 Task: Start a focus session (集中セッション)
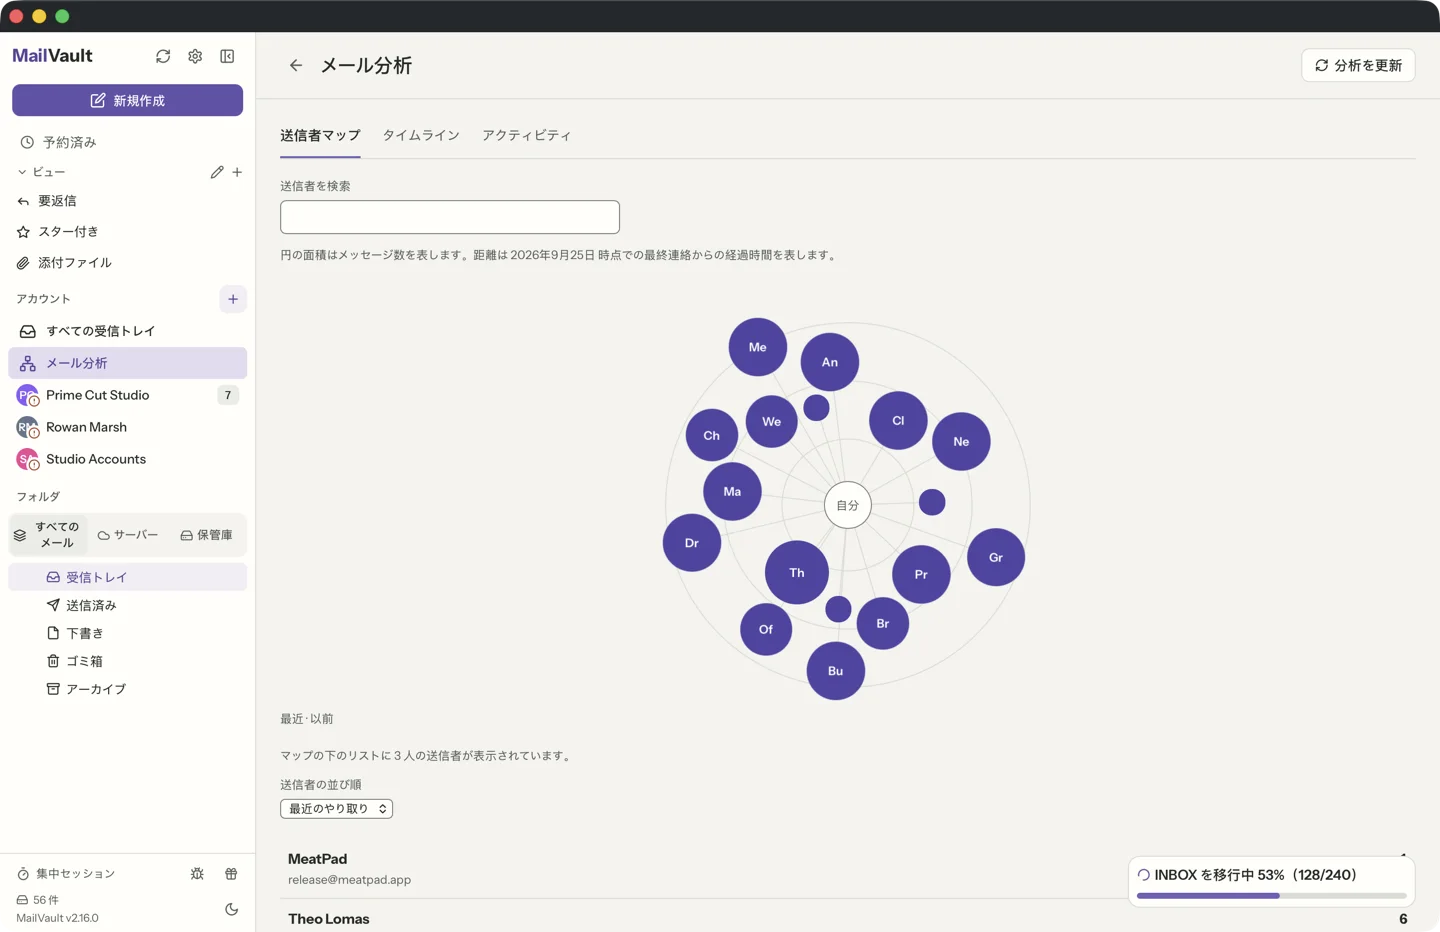[x=66, y=873]
